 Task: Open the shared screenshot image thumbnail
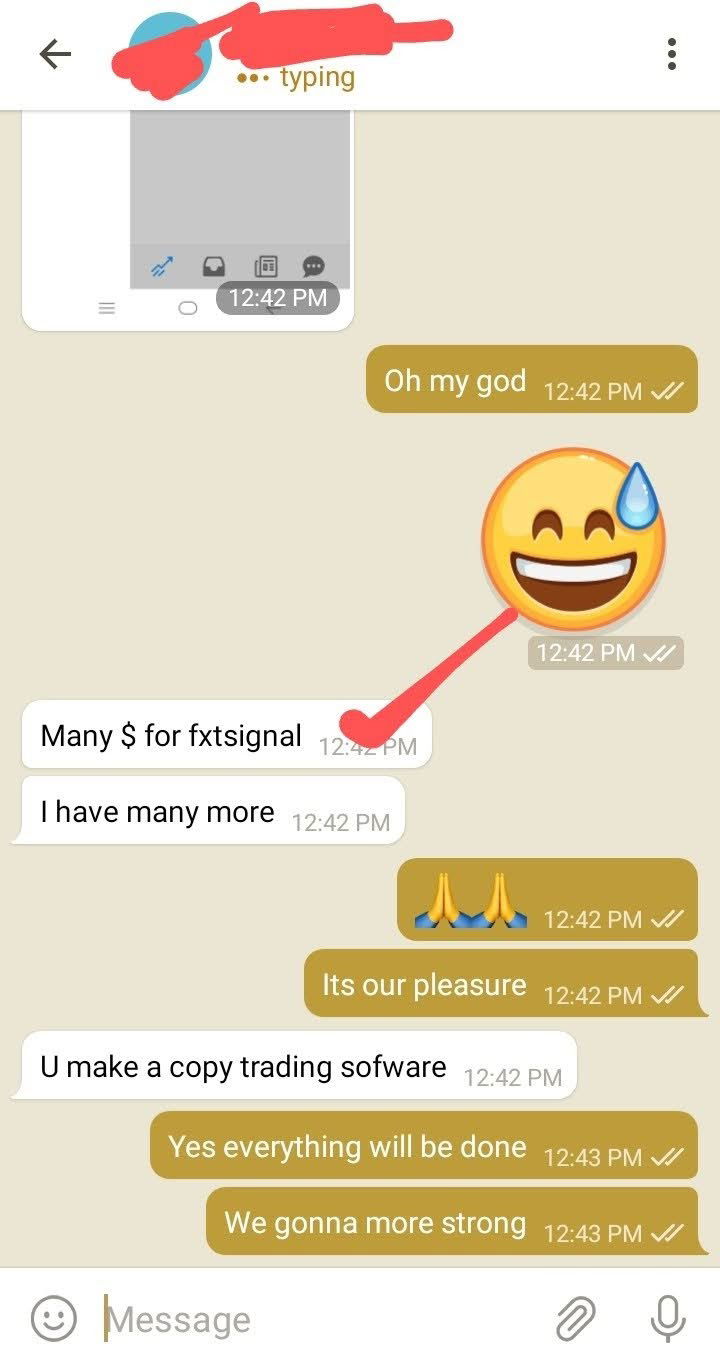point(188,220)
